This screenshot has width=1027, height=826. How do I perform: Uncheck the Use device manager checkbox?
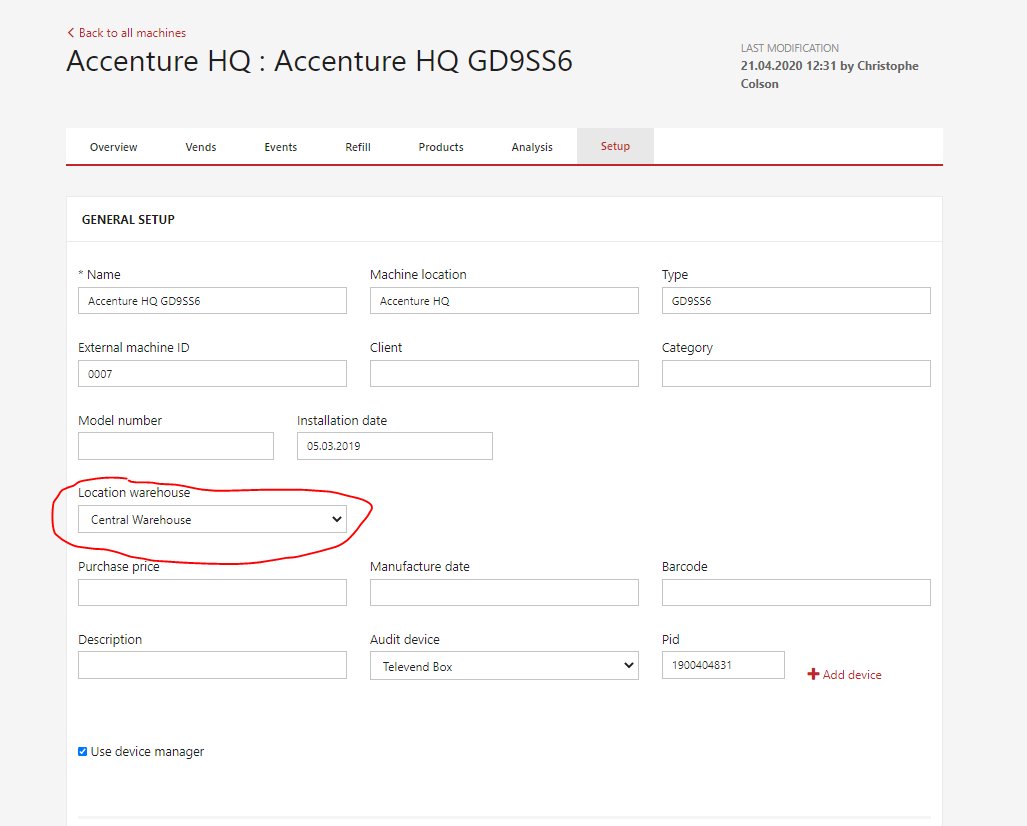click(83, 752)
